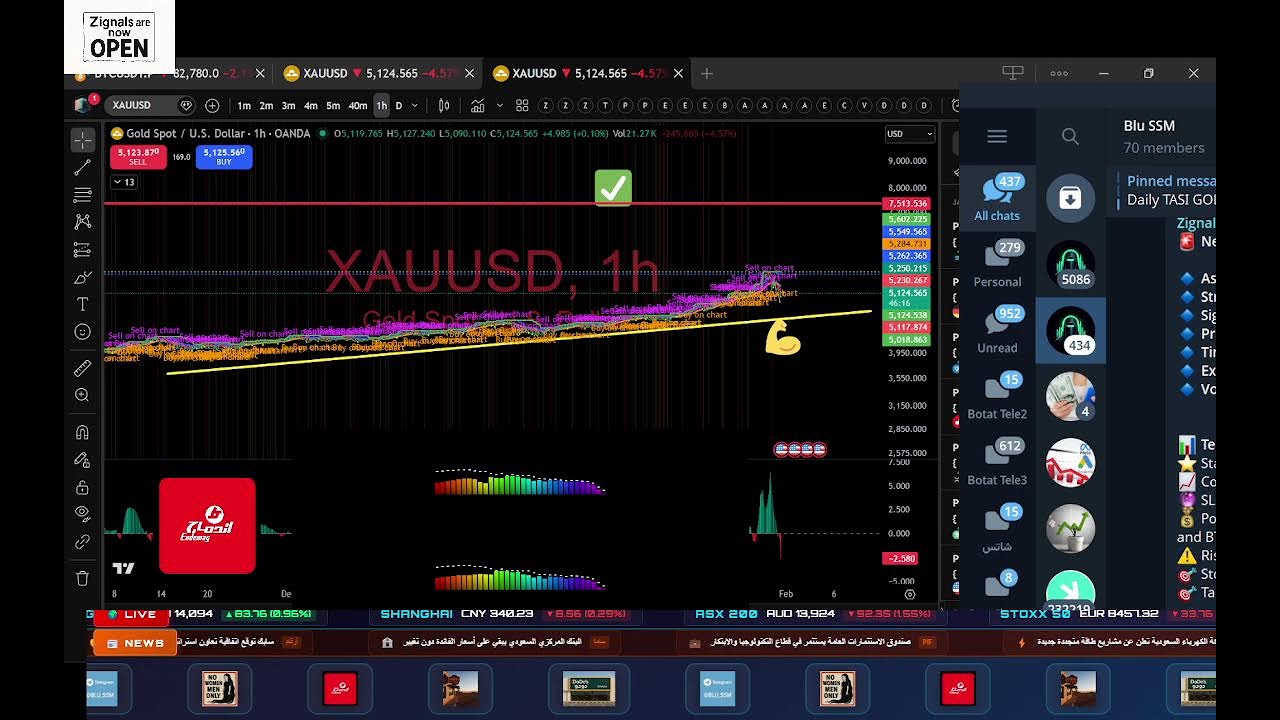This screenshot has width=1280, height=720.
Task: Open the chat with 5086 unread
Action: coord(1070,264)
